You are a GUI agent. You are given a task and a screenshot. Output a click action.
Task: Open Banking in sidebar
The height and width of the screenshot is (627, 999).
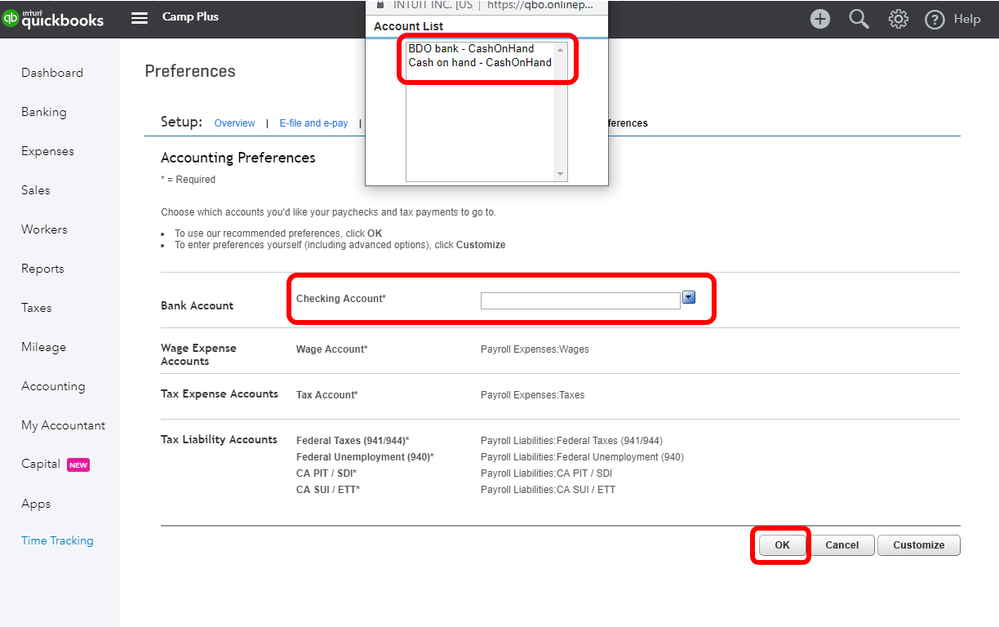coord(44,112)
